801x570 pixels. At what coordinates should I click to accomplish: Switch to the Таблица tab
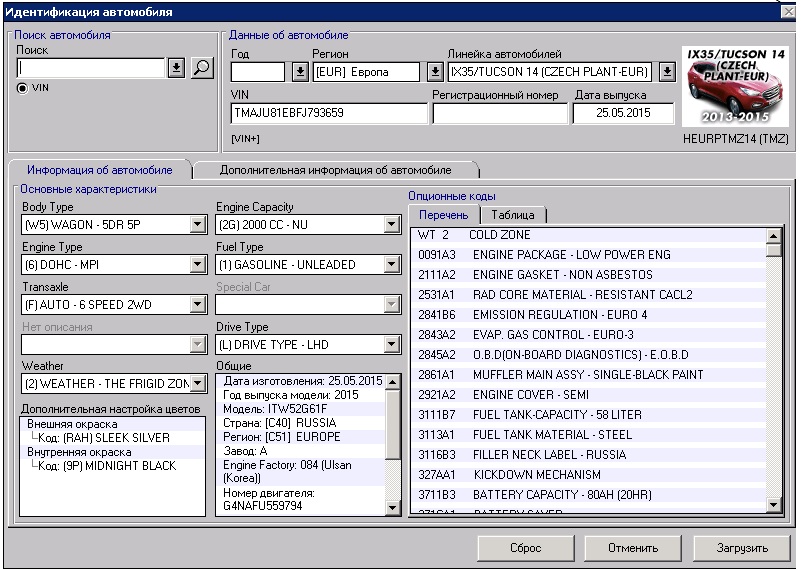click(x=513, y=215)
